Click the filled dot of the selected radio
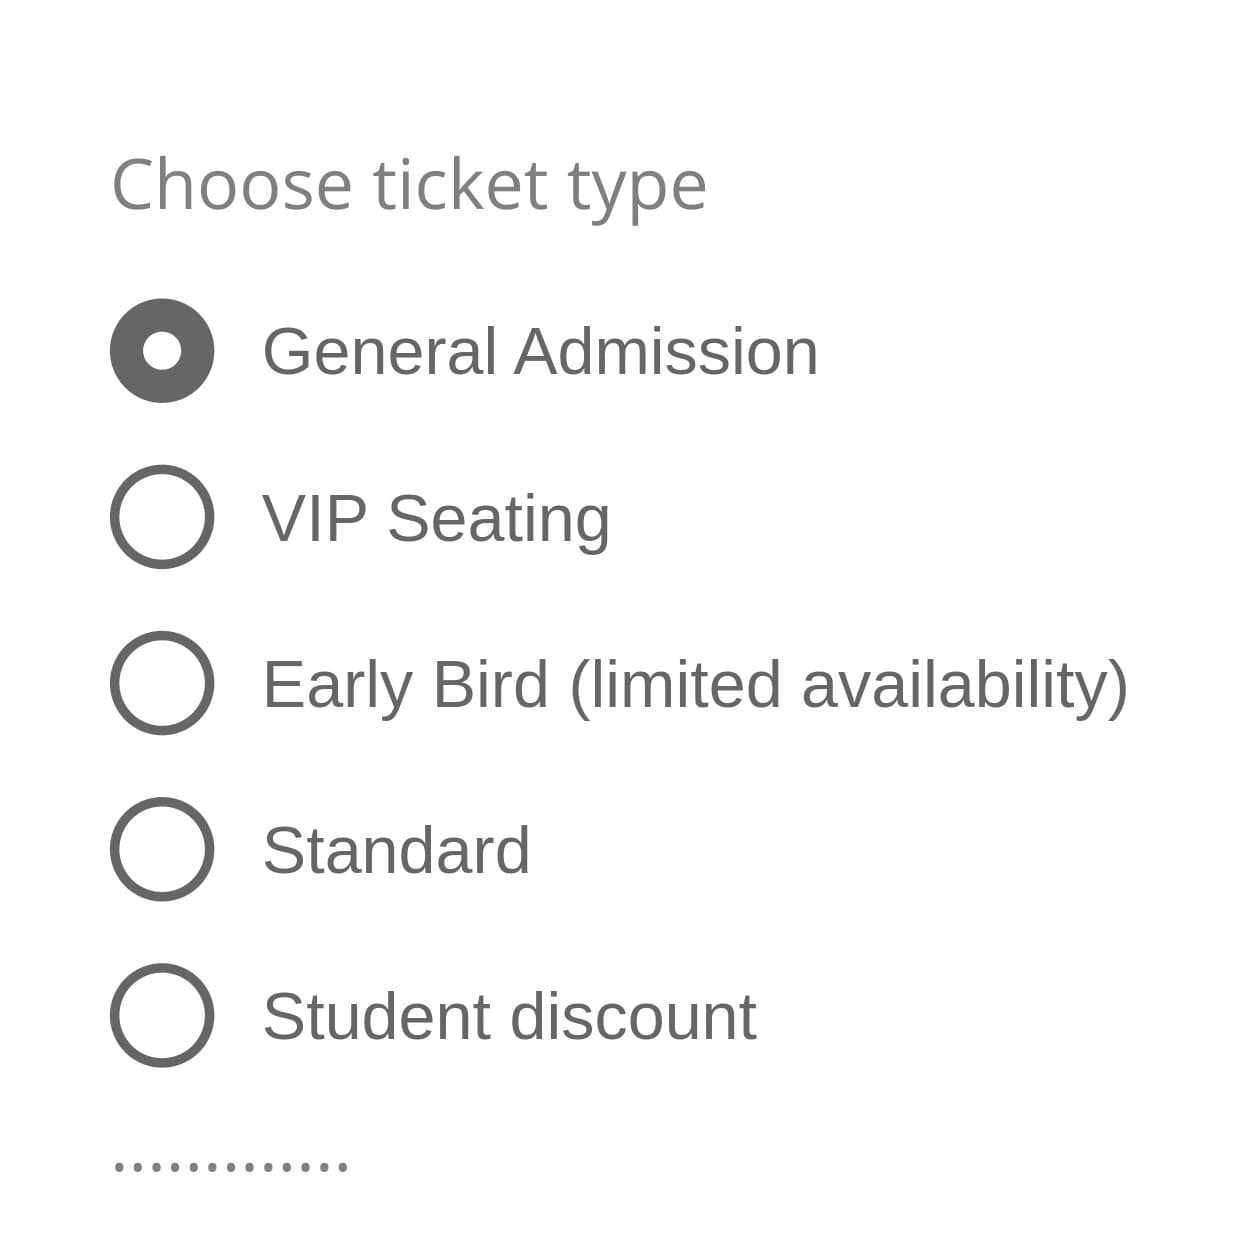Screen dimensions: 1241x1258 pos(162,351)
